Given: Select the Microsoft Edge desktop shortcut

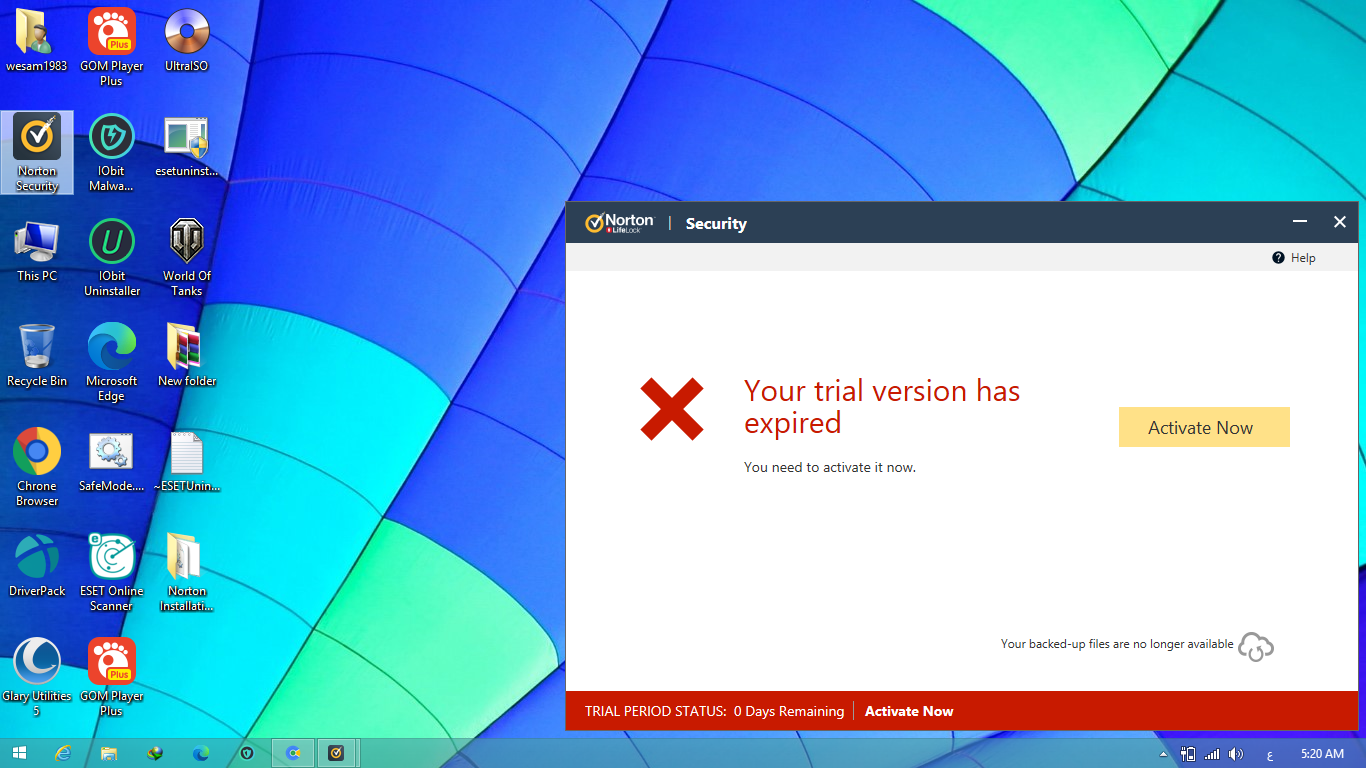Looking at the screenshot, I should [111, 362].
